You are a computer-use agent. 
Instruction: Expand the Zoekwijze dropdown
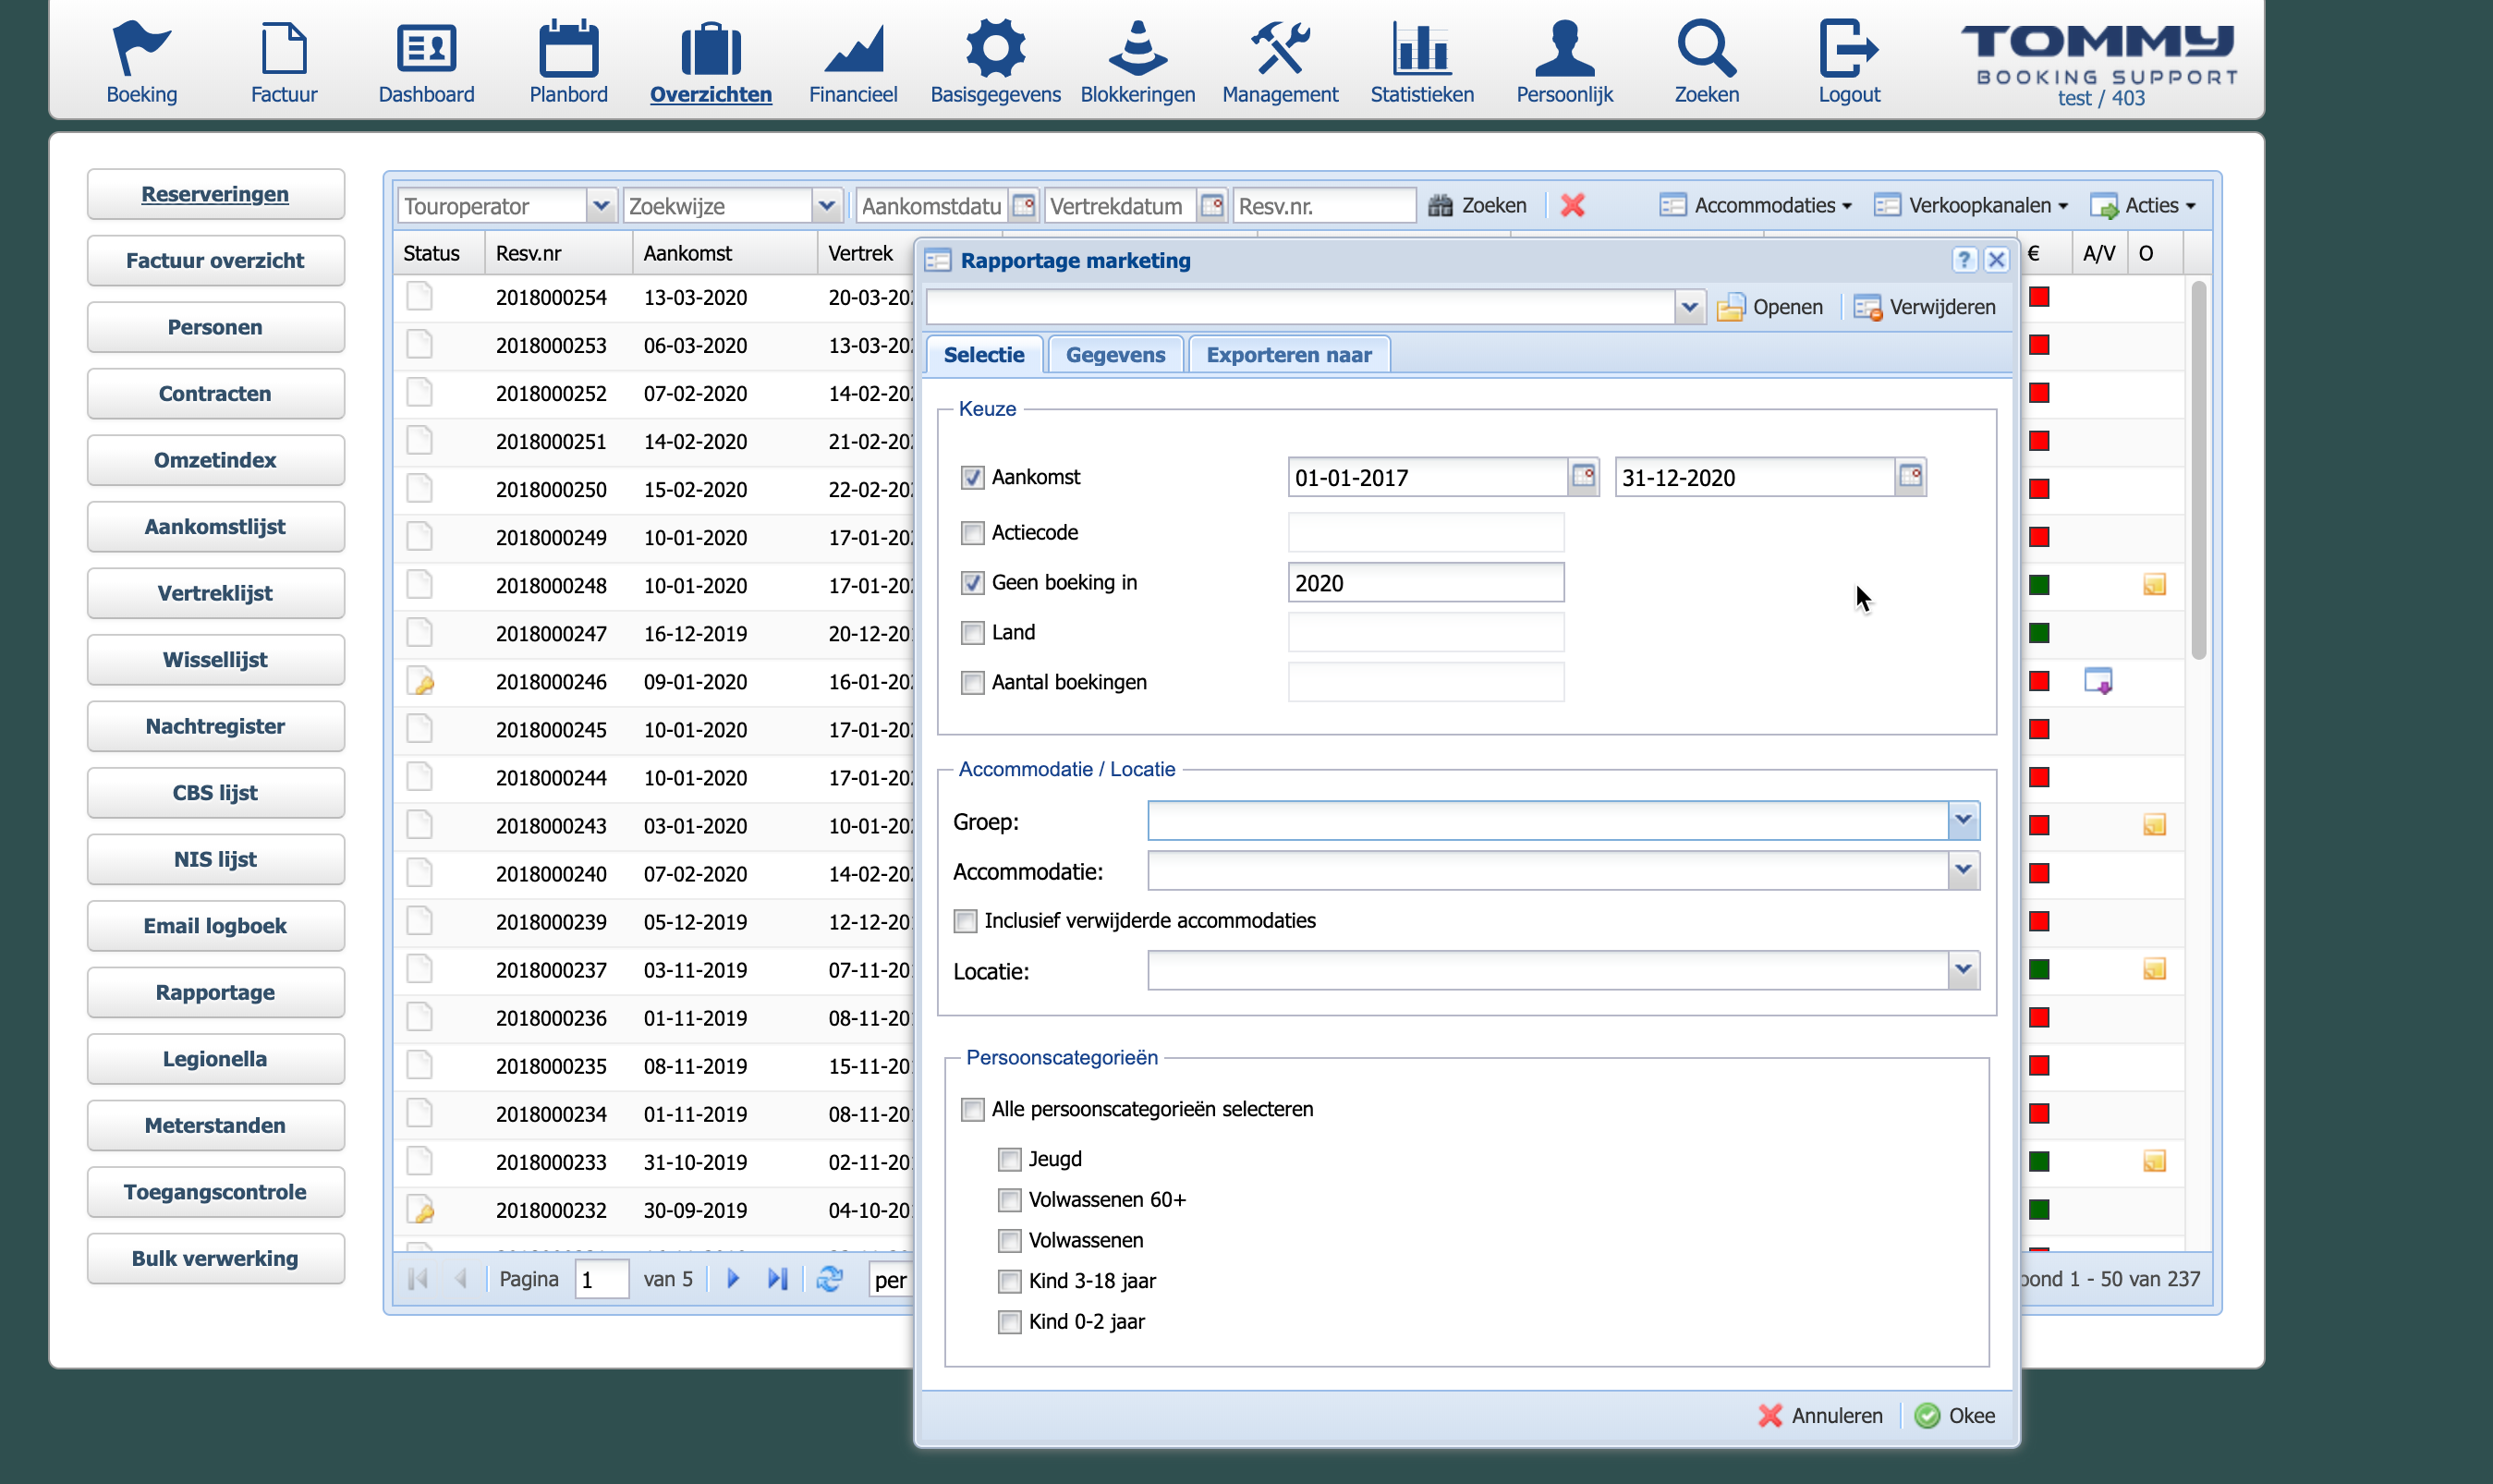(x=826, y=205)
